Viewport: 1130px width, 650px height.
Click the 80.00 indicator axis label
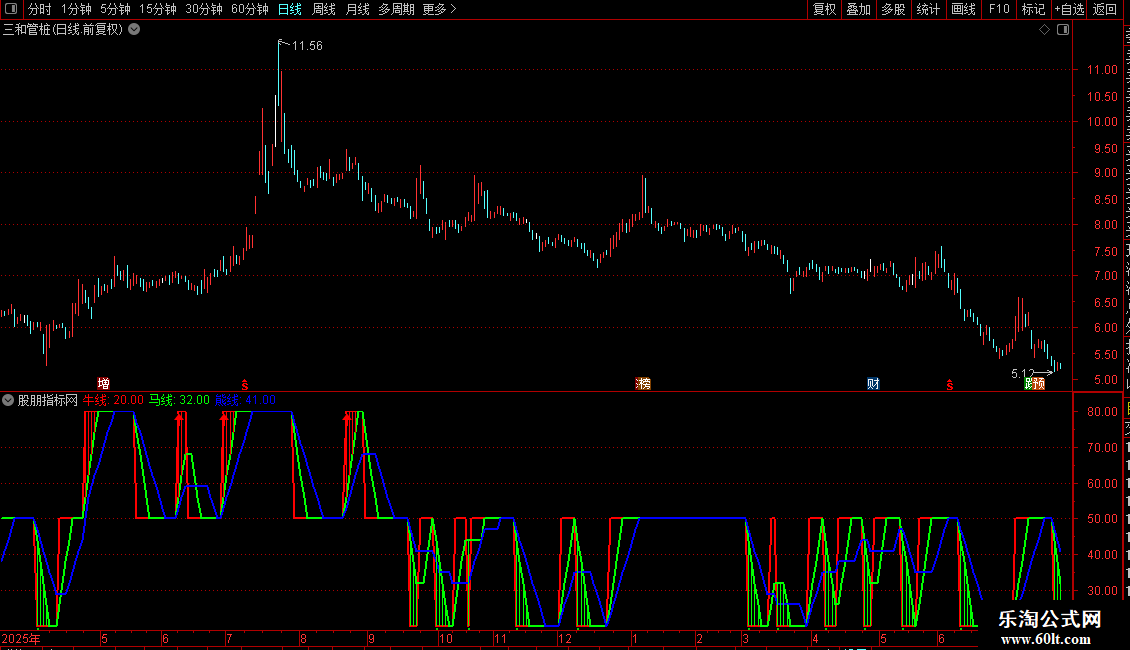(x=1103, y=411)
